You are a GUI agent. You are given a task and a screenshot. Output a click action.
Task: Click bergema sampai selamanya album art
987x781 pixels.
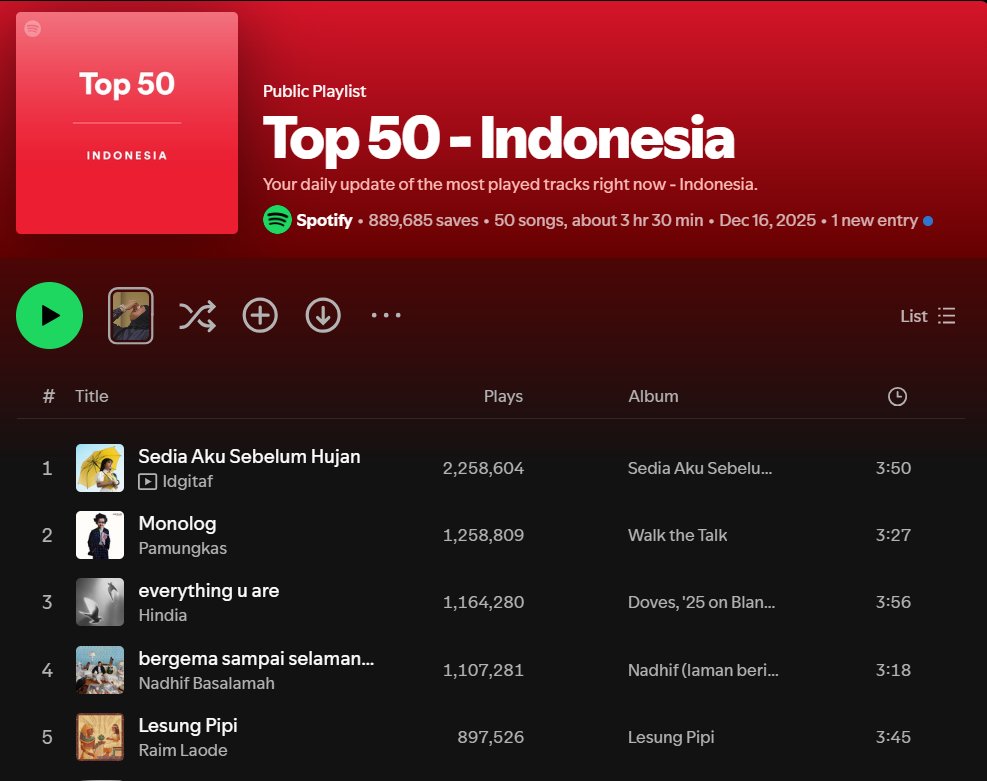tap(99, 670)
